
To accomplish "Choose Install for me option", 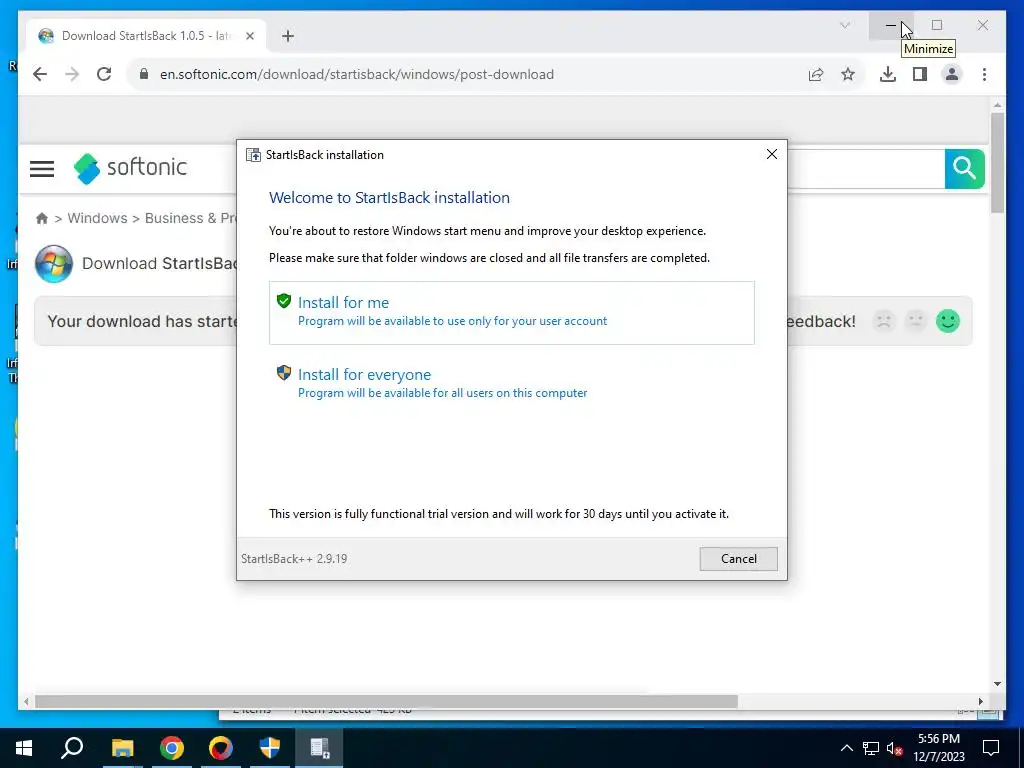I will click(511, 312).
